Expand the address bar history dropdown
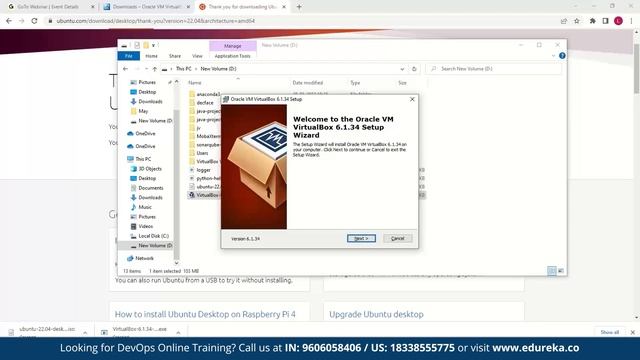640x360 pixels. 402,69
